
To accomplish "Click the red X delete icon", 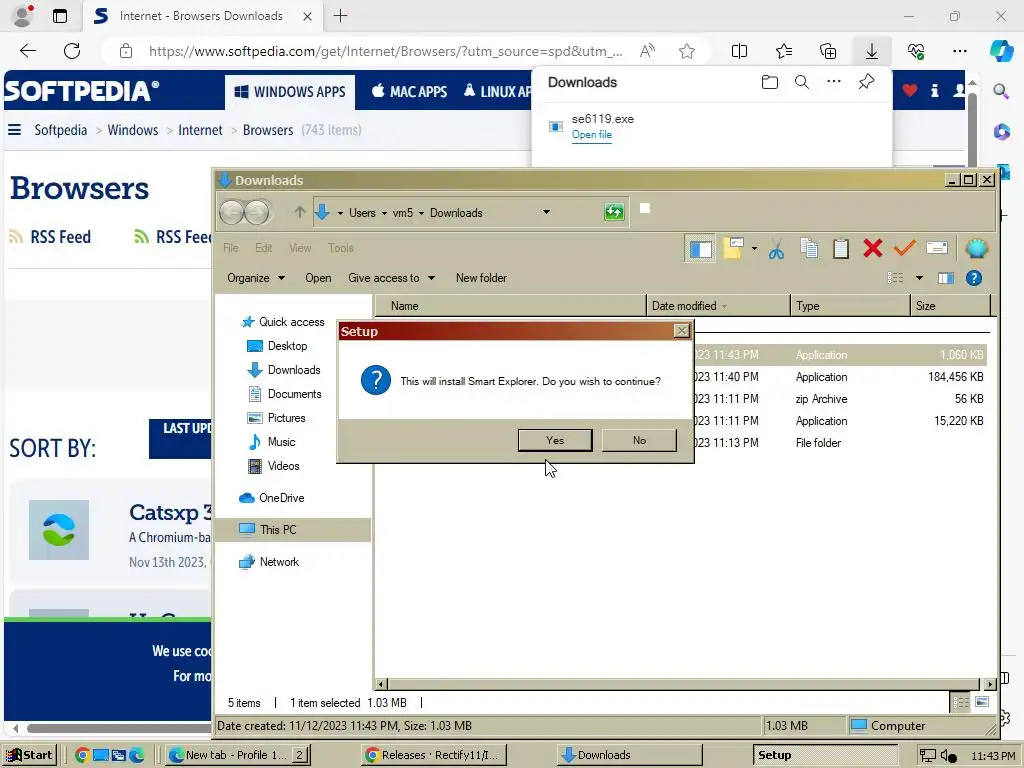I will [872, 249].
